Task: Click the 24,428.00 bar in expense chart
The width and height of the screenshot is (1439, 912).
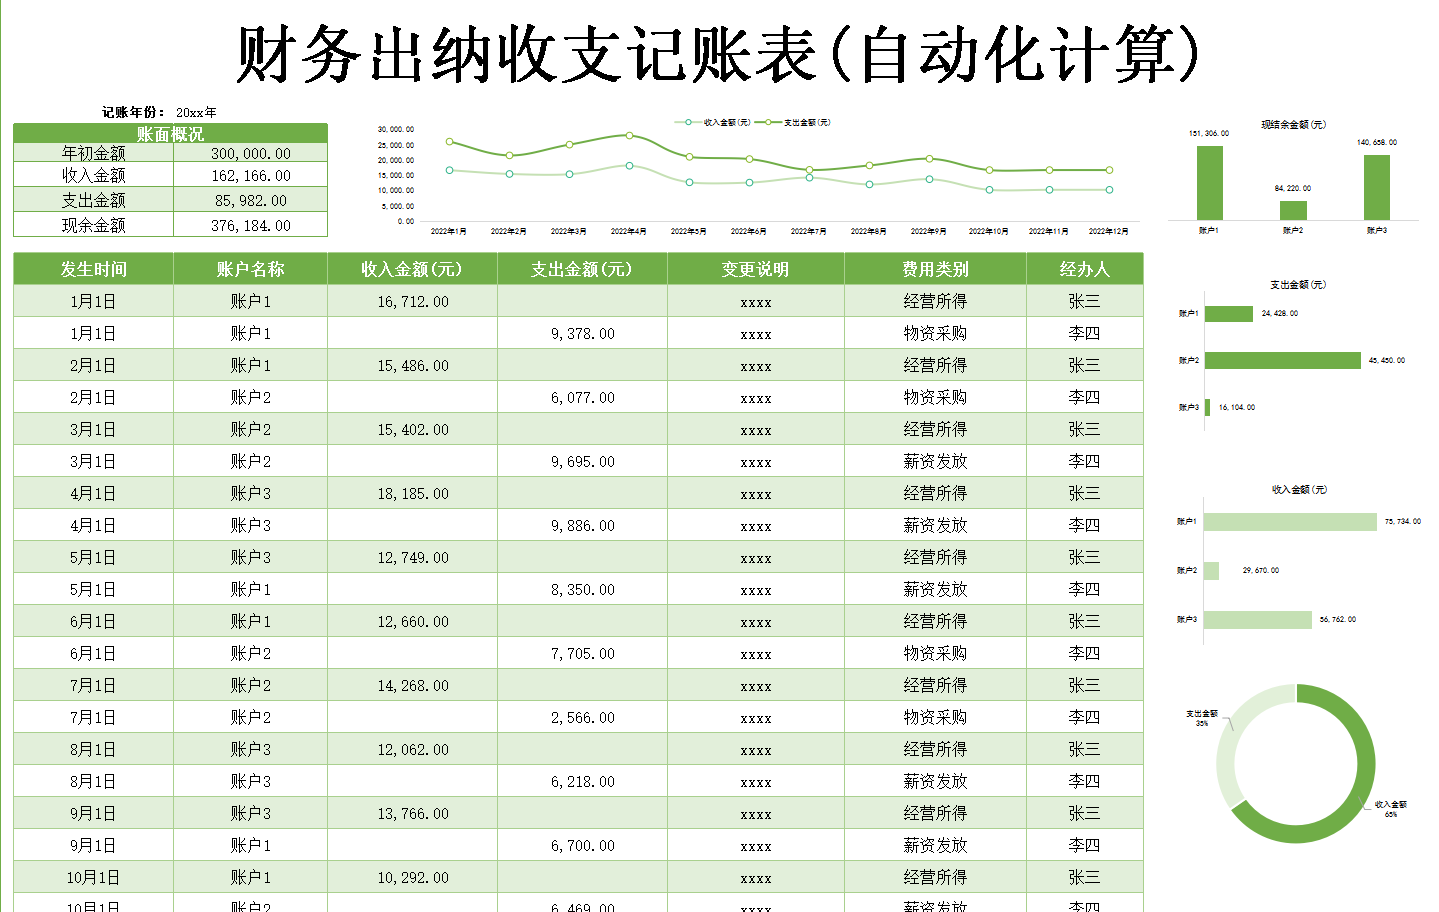Action: [1229, 313]
